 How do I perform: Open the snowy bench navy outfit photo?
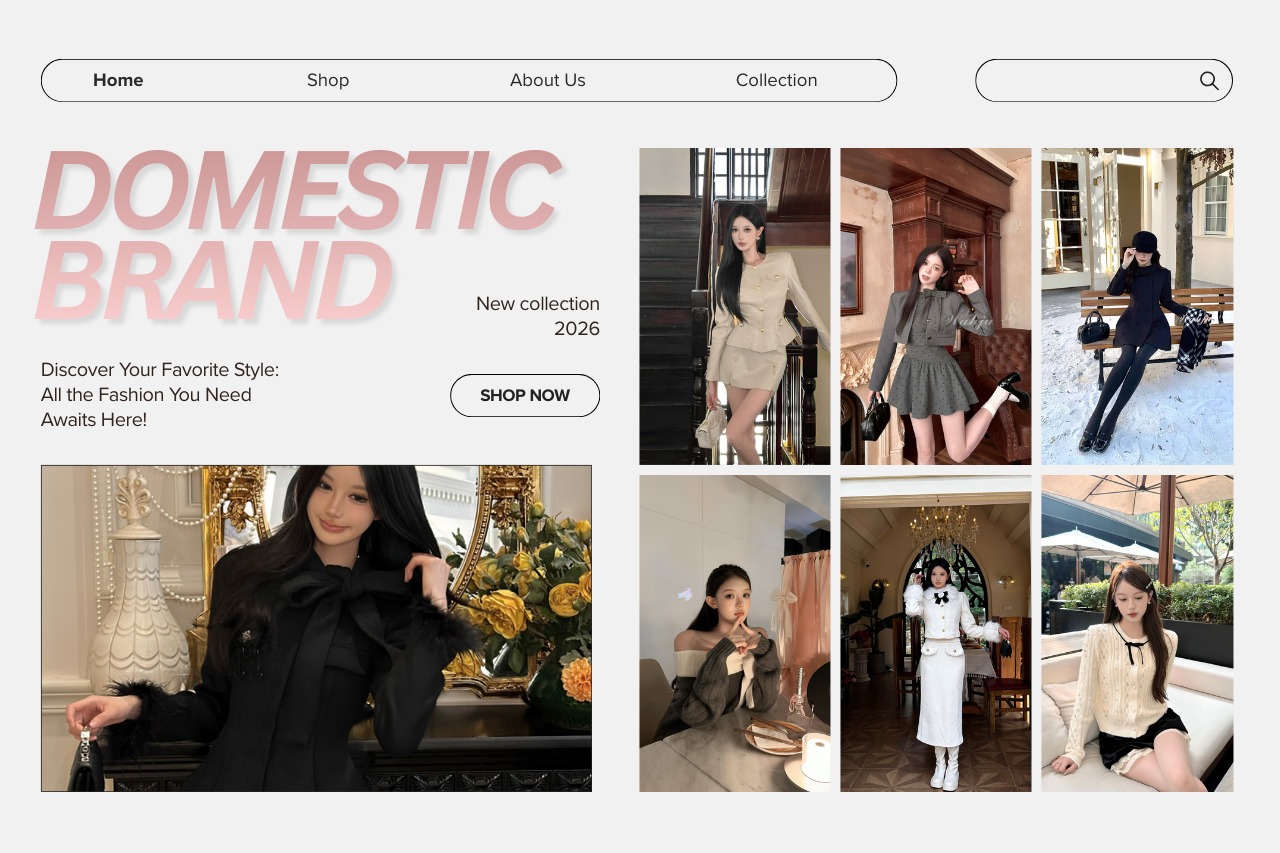1137,306
